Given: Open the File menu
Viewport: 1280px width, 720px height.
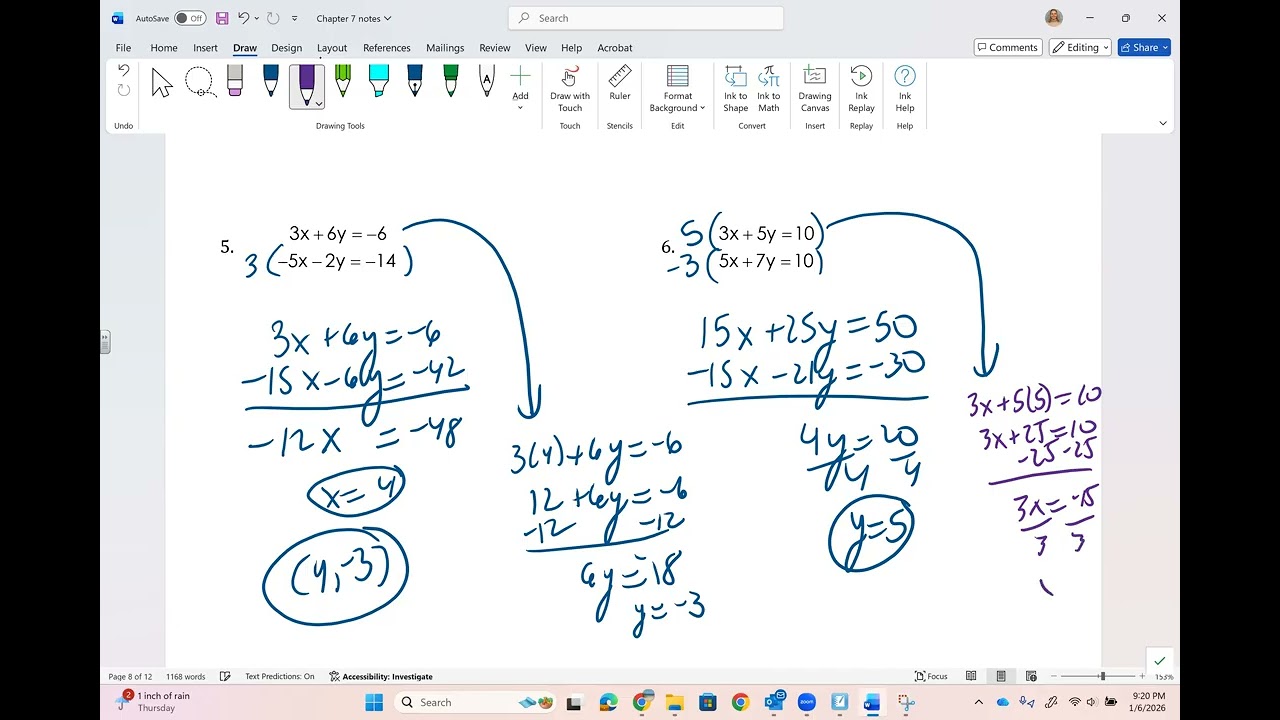Looking at the screenshot, I should tap(123, 47).
